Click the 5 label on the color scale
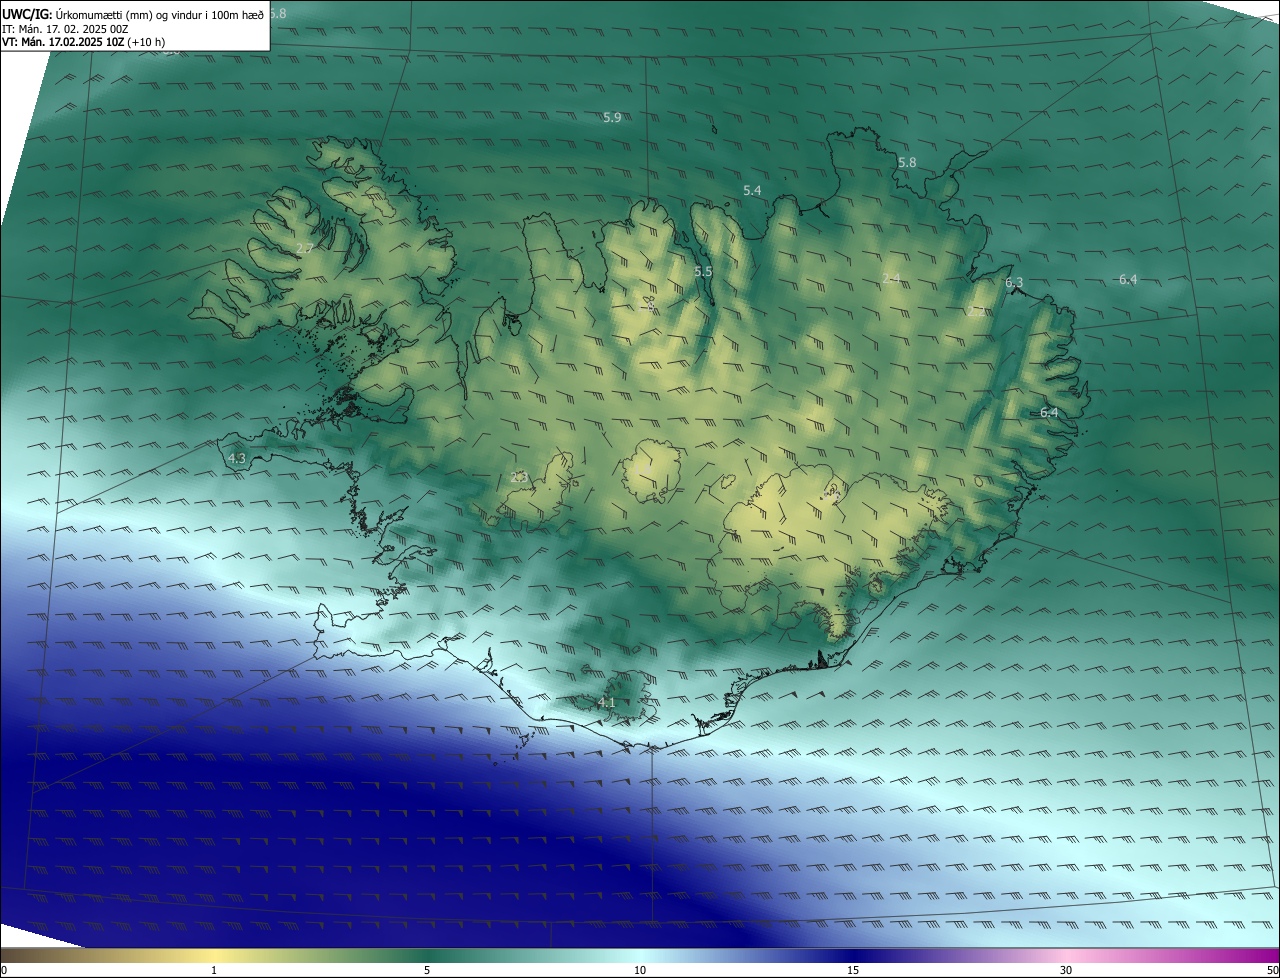This screenshot has width=1280, height=978. tap(427, 970)
